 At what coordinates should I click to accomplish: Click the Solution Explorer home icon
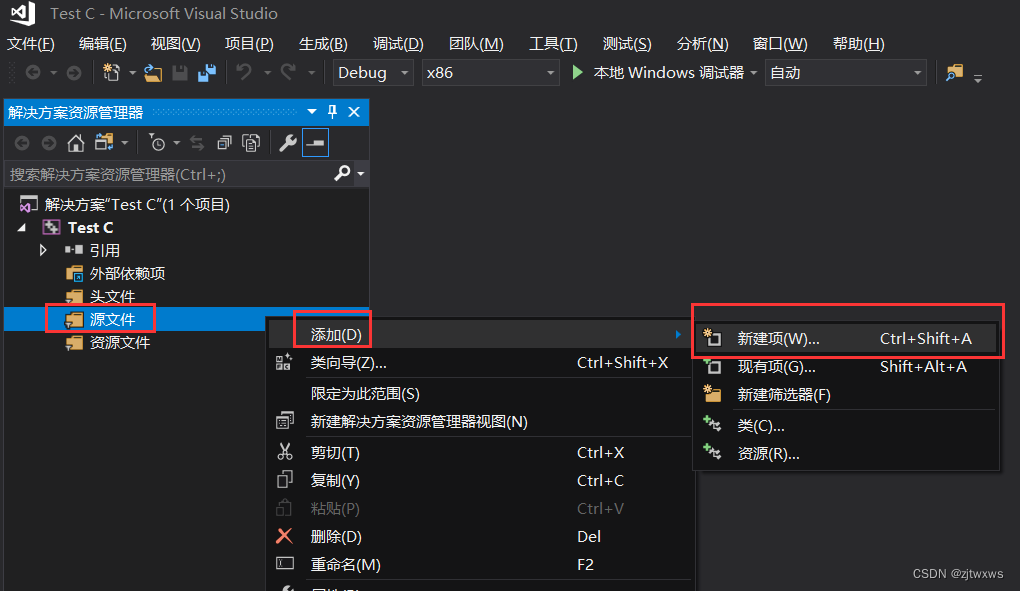point(75,143)
